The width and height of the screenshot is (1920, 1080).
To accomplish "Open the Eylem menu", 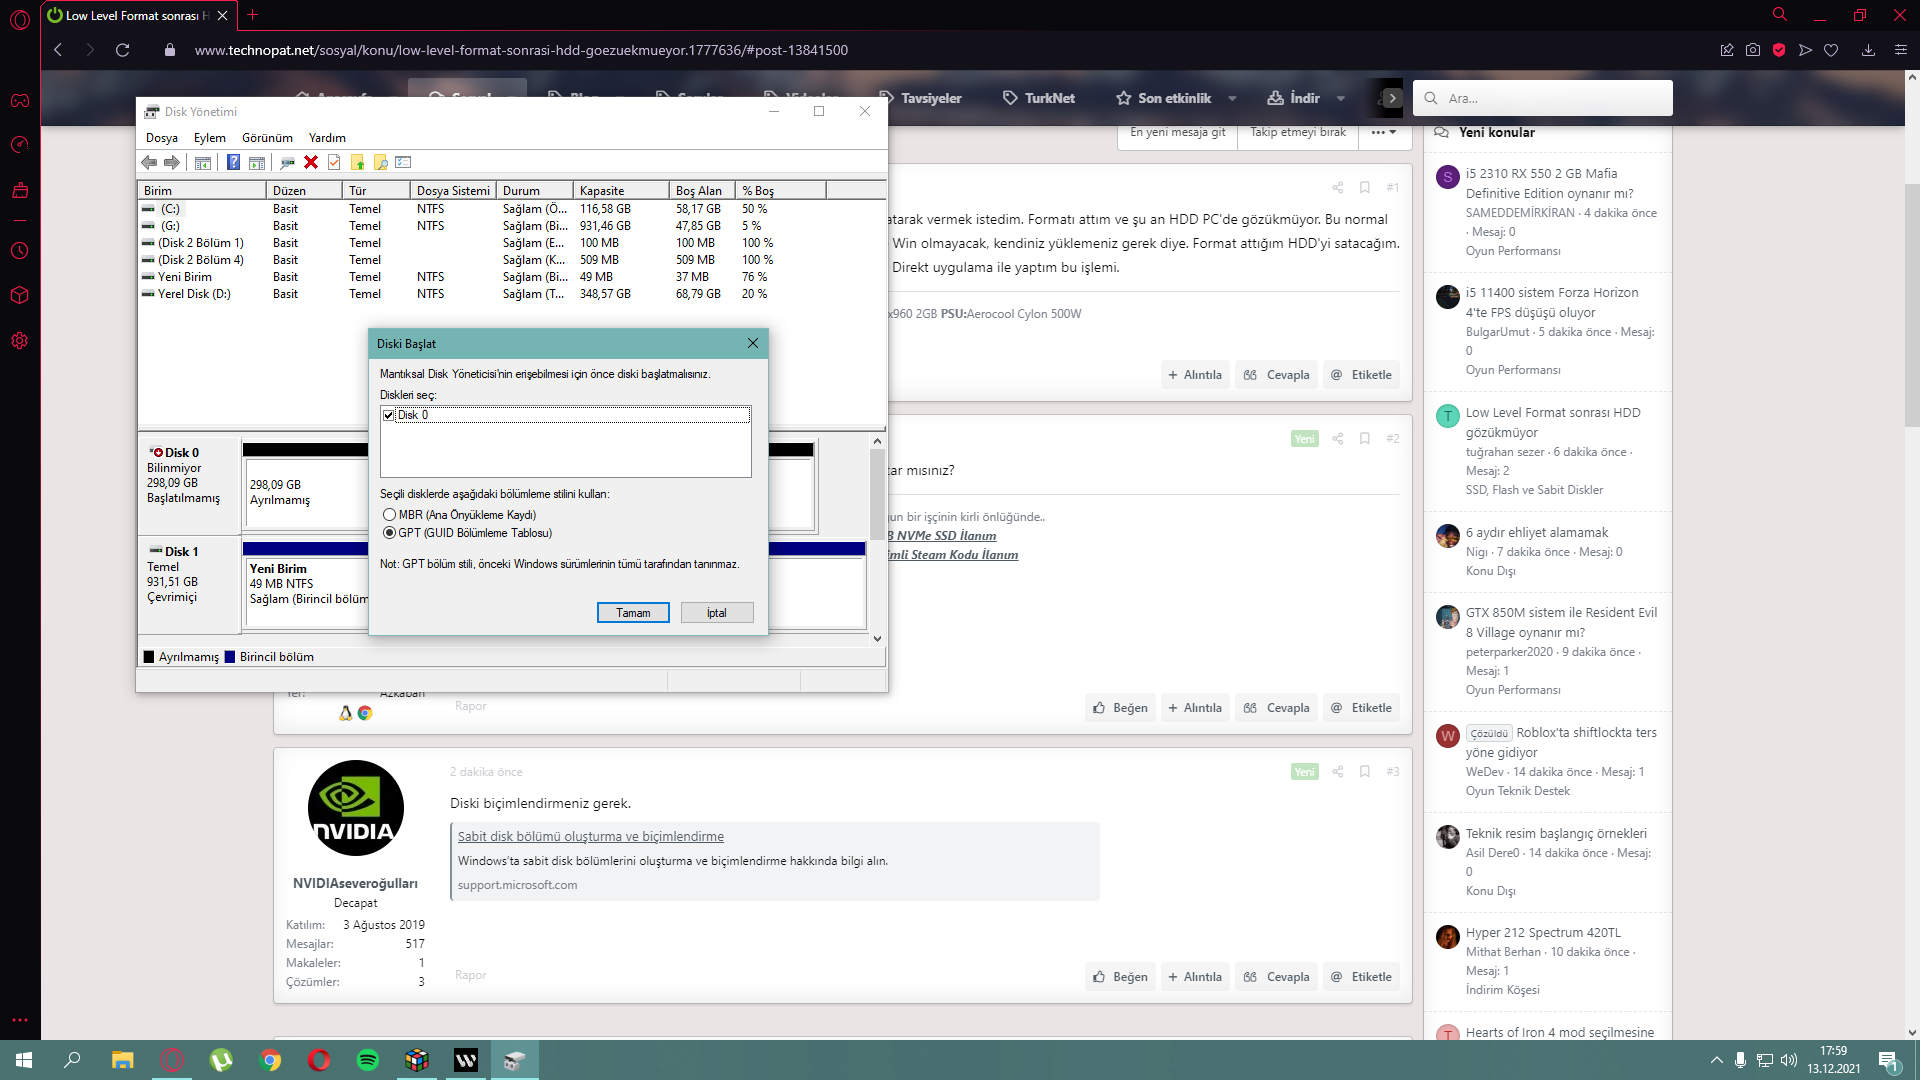I will coord(209,138).
